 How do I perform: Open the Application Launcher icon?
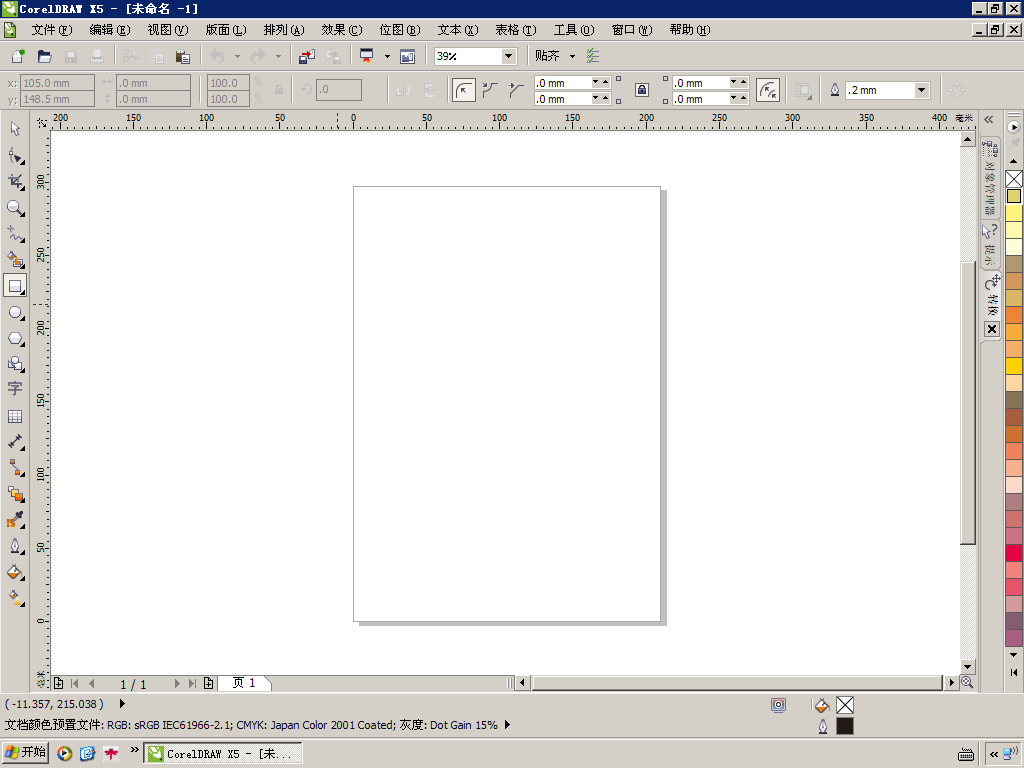click(366, 56)
